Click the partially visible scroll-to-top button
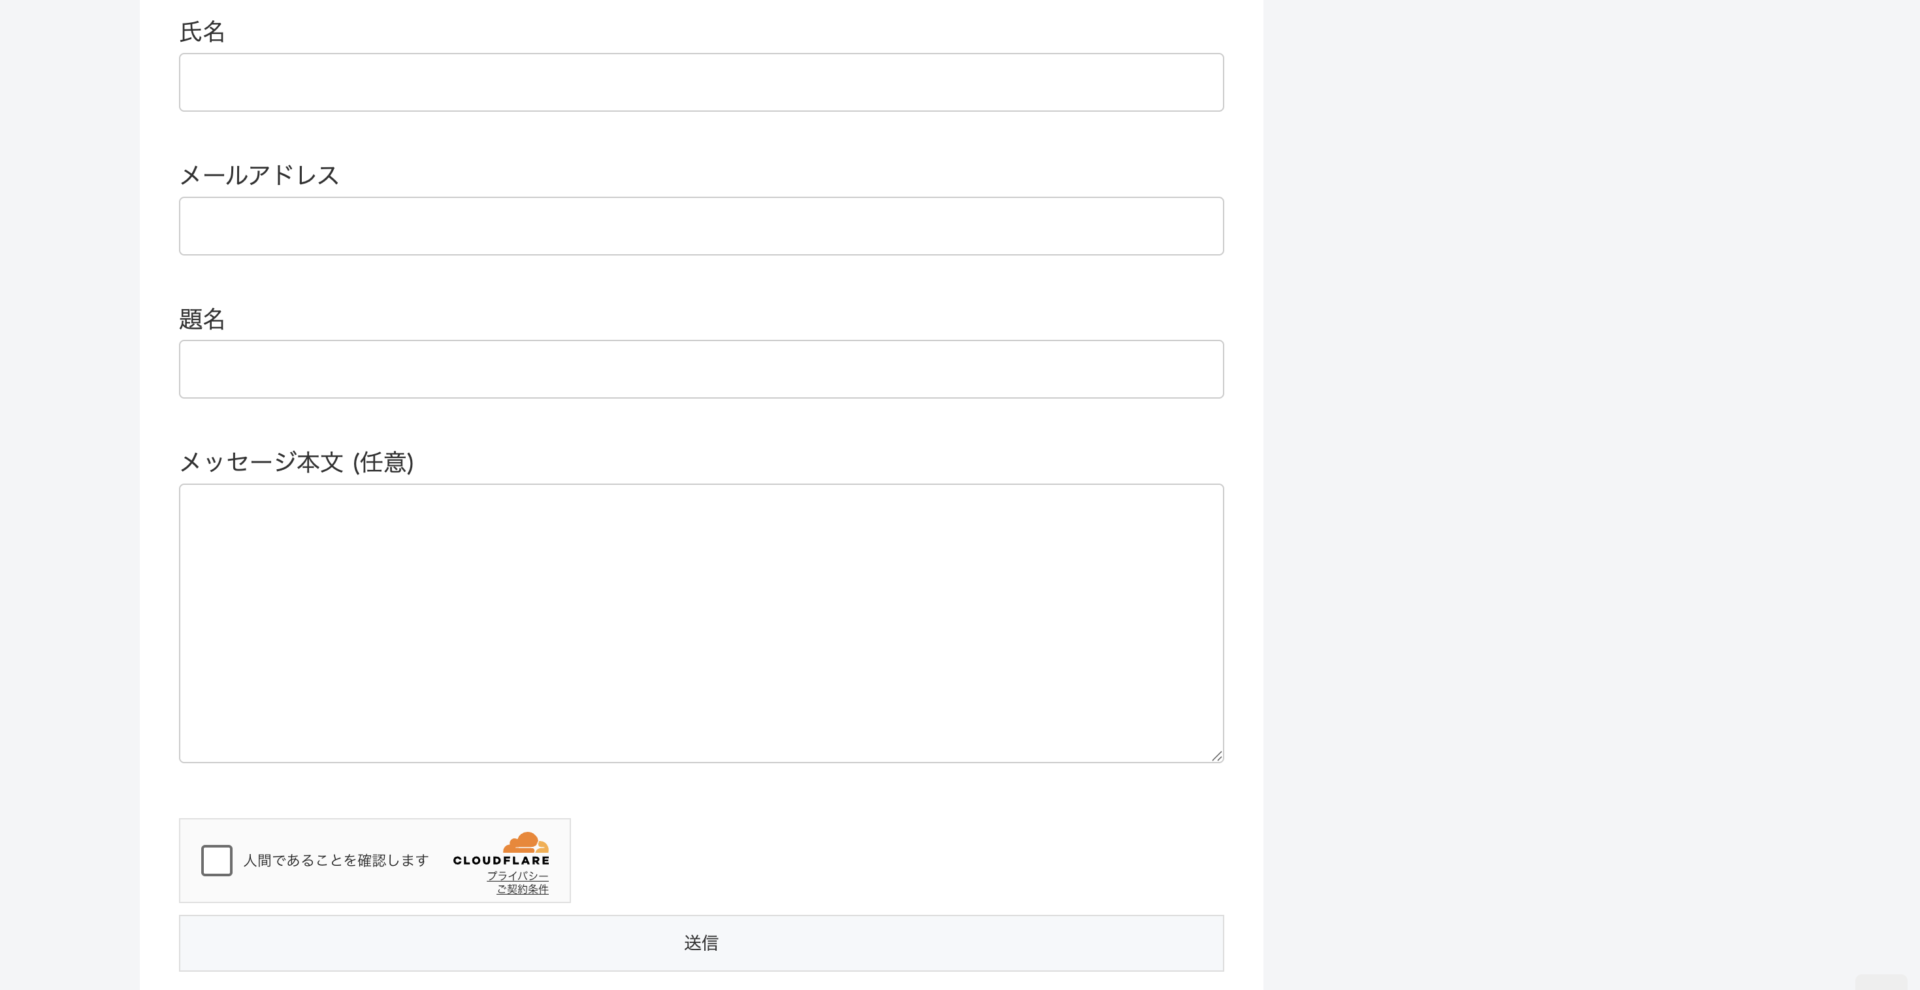Viewport: 1920px width, 990px height. point(1880,982)
